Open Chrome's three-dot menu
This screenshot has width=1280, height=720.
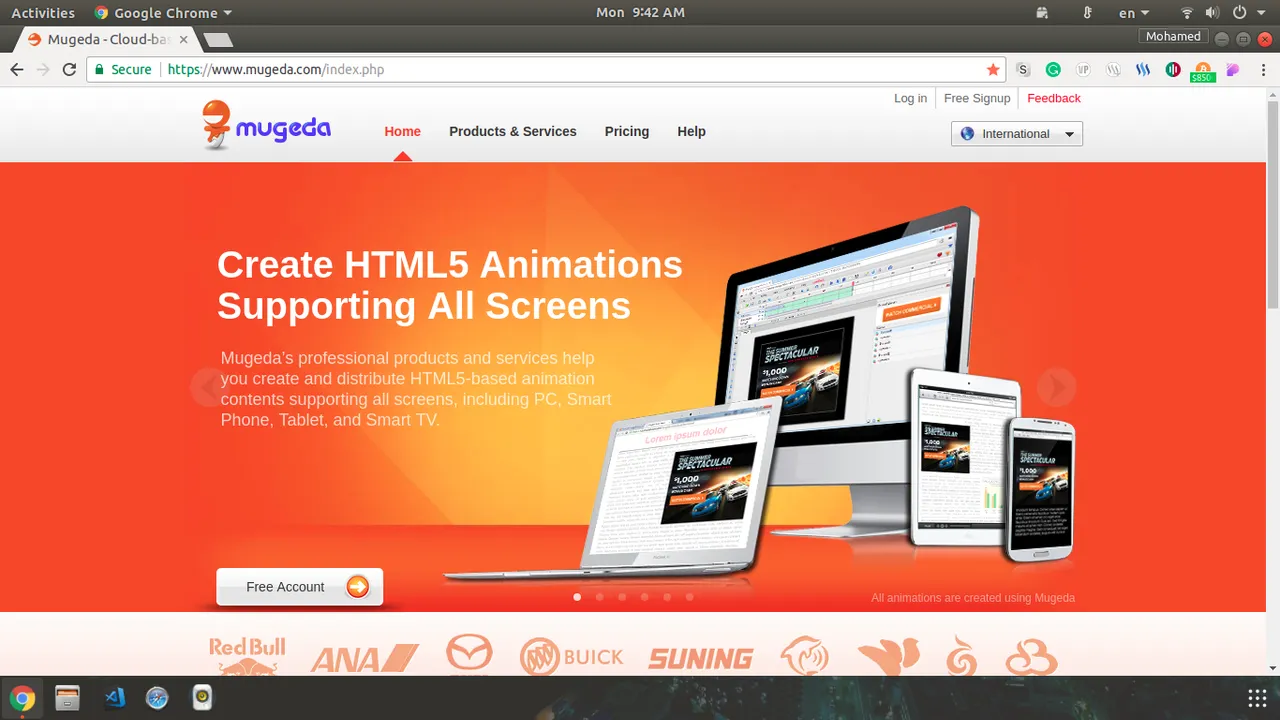coord(1262,70)
